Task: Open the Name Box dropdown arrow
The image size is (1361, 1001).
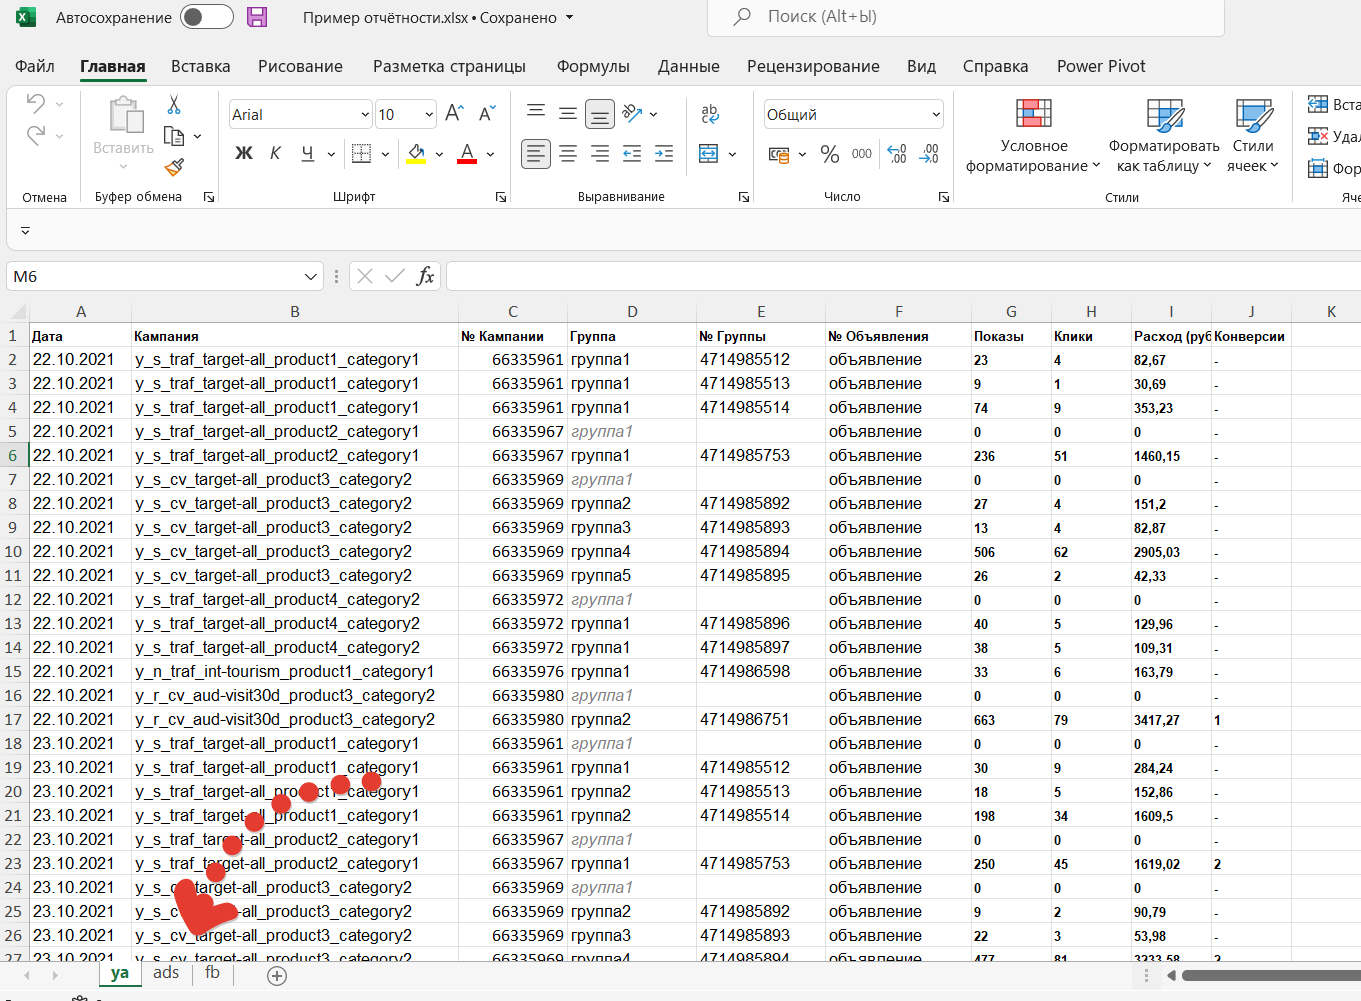Action: (311, 277)
